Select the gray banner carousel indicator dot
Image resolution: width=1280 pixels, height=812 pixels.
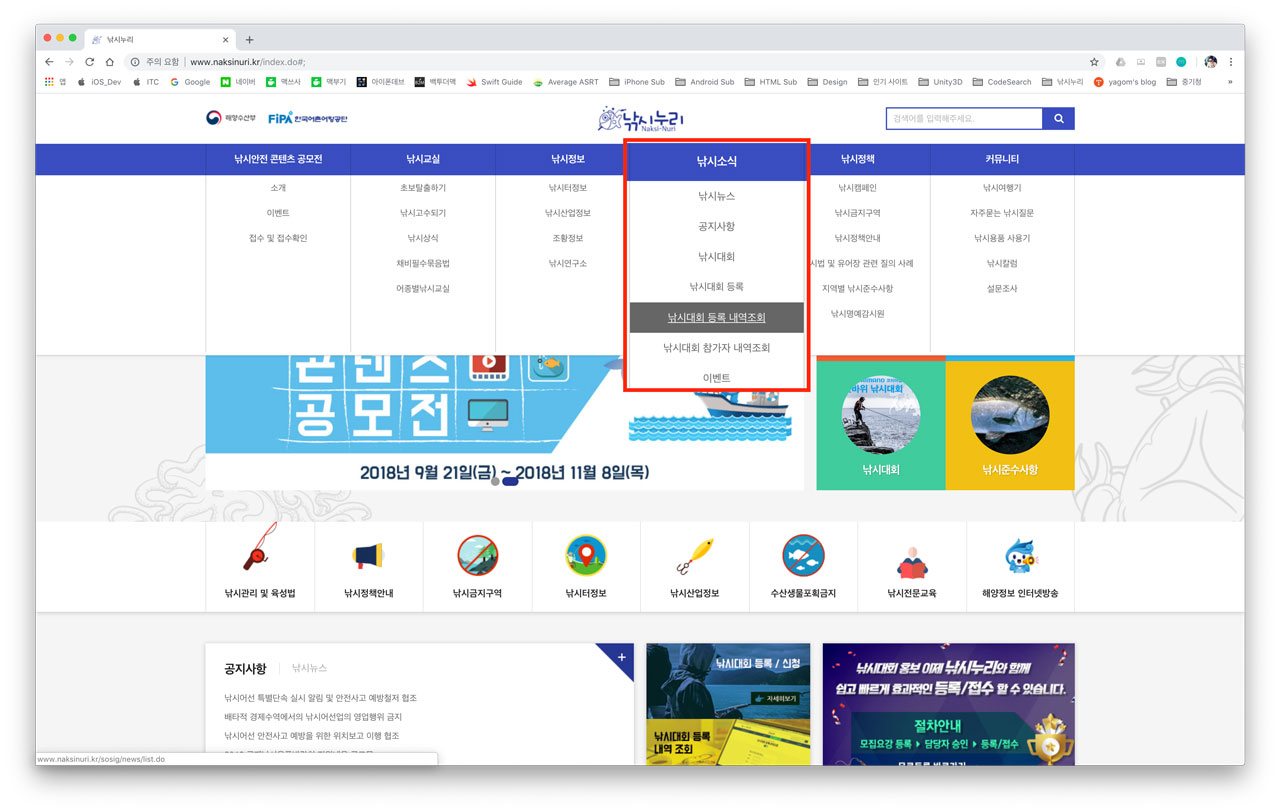pos(495,481)
